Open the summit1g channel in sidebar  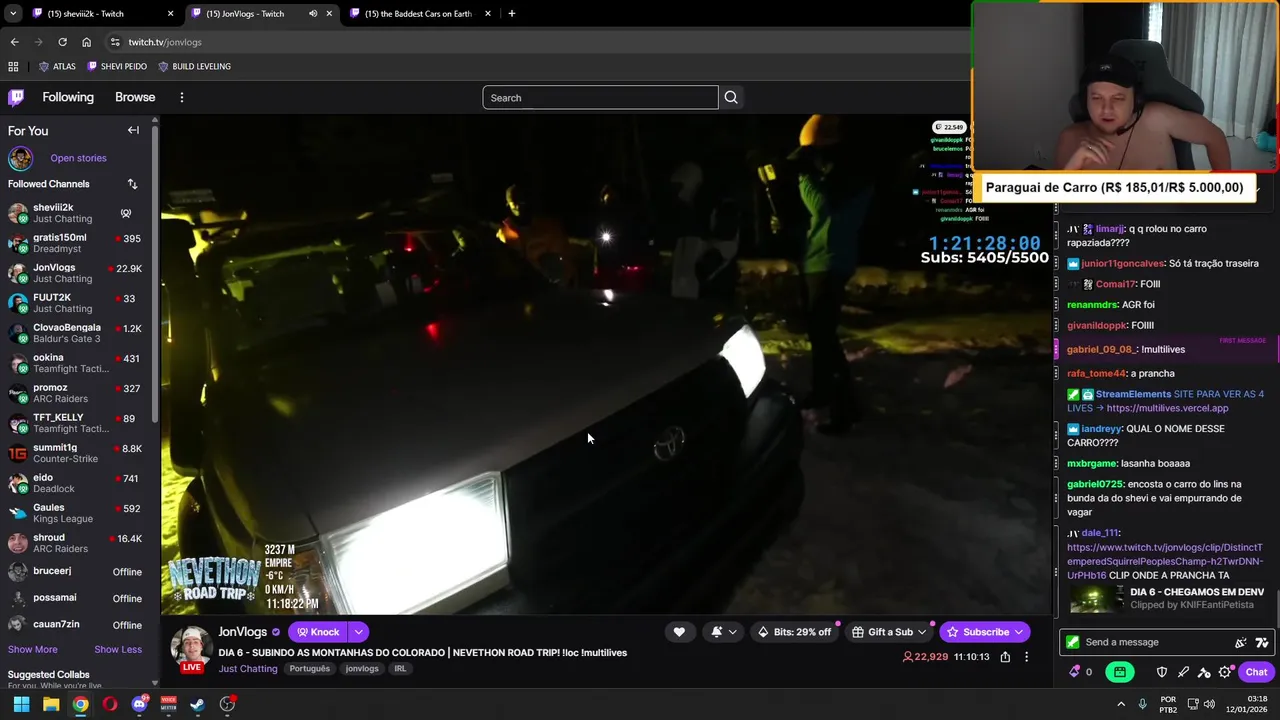click(x=76, y=453)
